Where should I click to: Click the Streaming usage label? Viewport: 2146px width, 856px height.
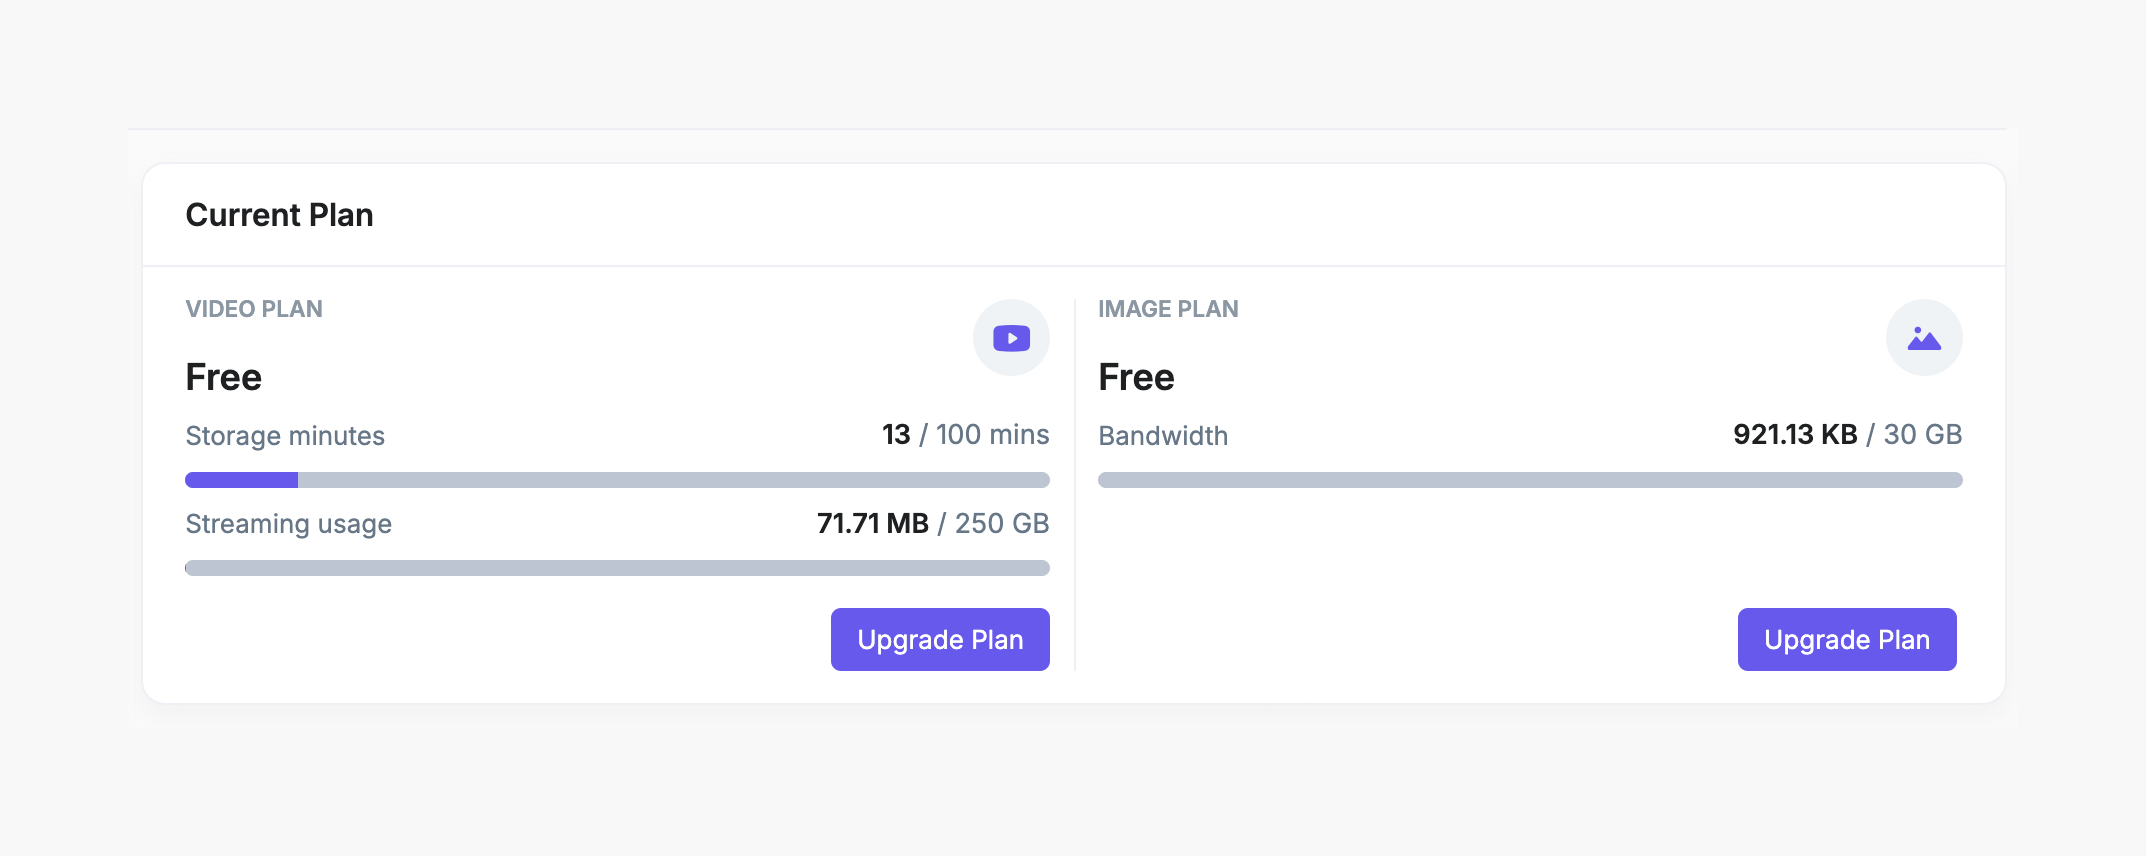(x=288, y=524)
